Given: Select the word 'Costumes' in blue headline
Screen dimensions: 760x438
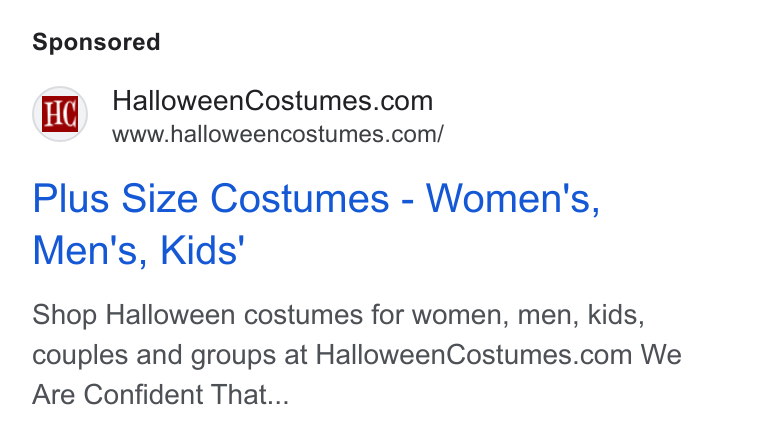Looking at the screenshot, I should click(x=300, y=199).
